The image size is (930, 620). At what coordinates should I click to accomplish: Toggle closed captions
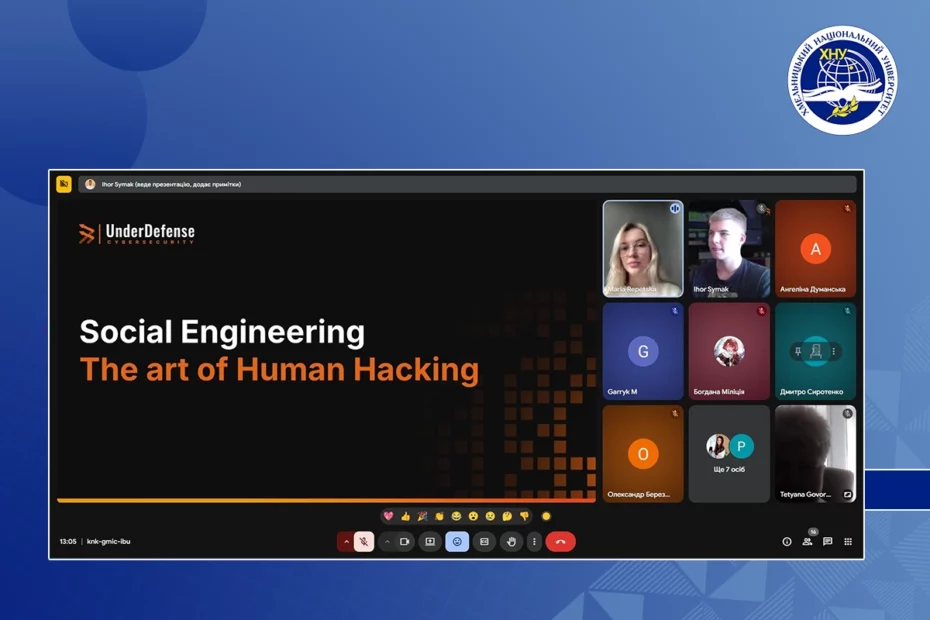[x=484, y=542]
